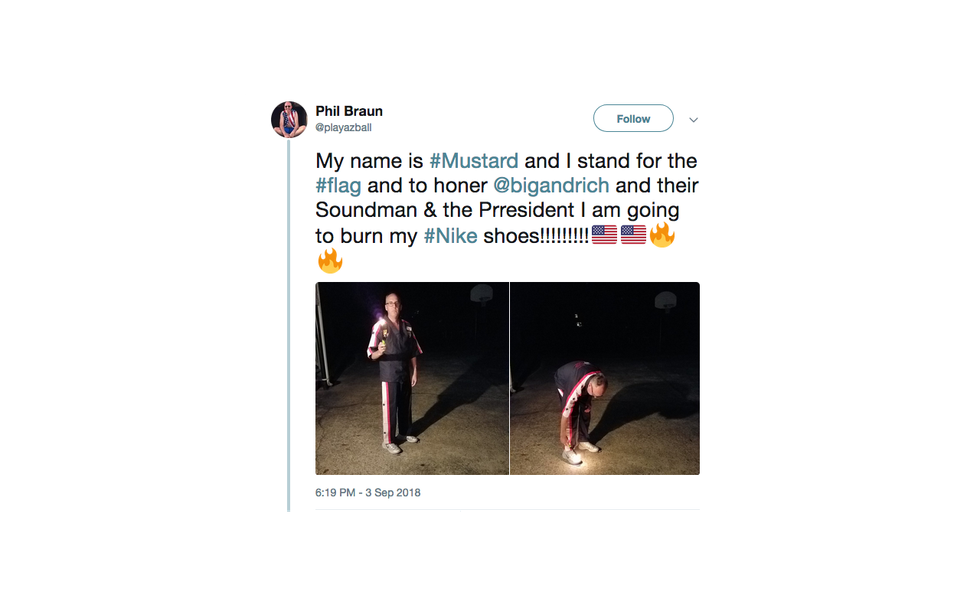
Task: Open the #Nike hashtag
Action: point(450,236)
